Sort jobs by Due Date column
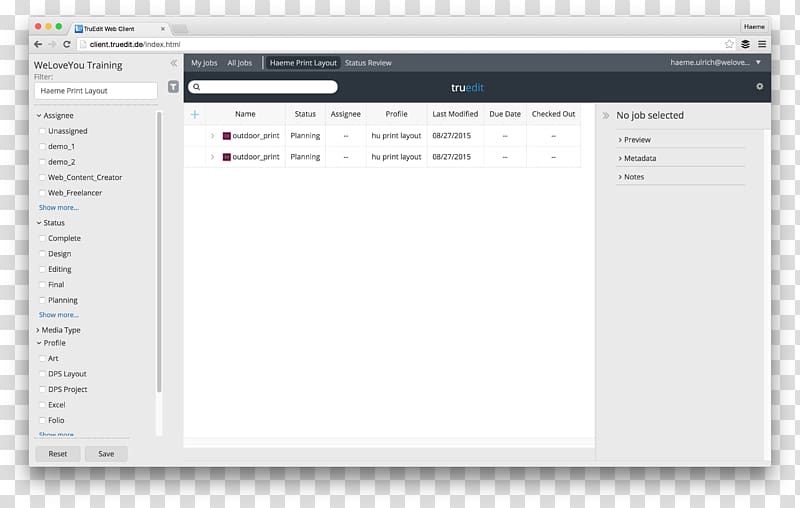Viewport: 800px width, 508px height. pyautogui.click(x=505, y=114)
